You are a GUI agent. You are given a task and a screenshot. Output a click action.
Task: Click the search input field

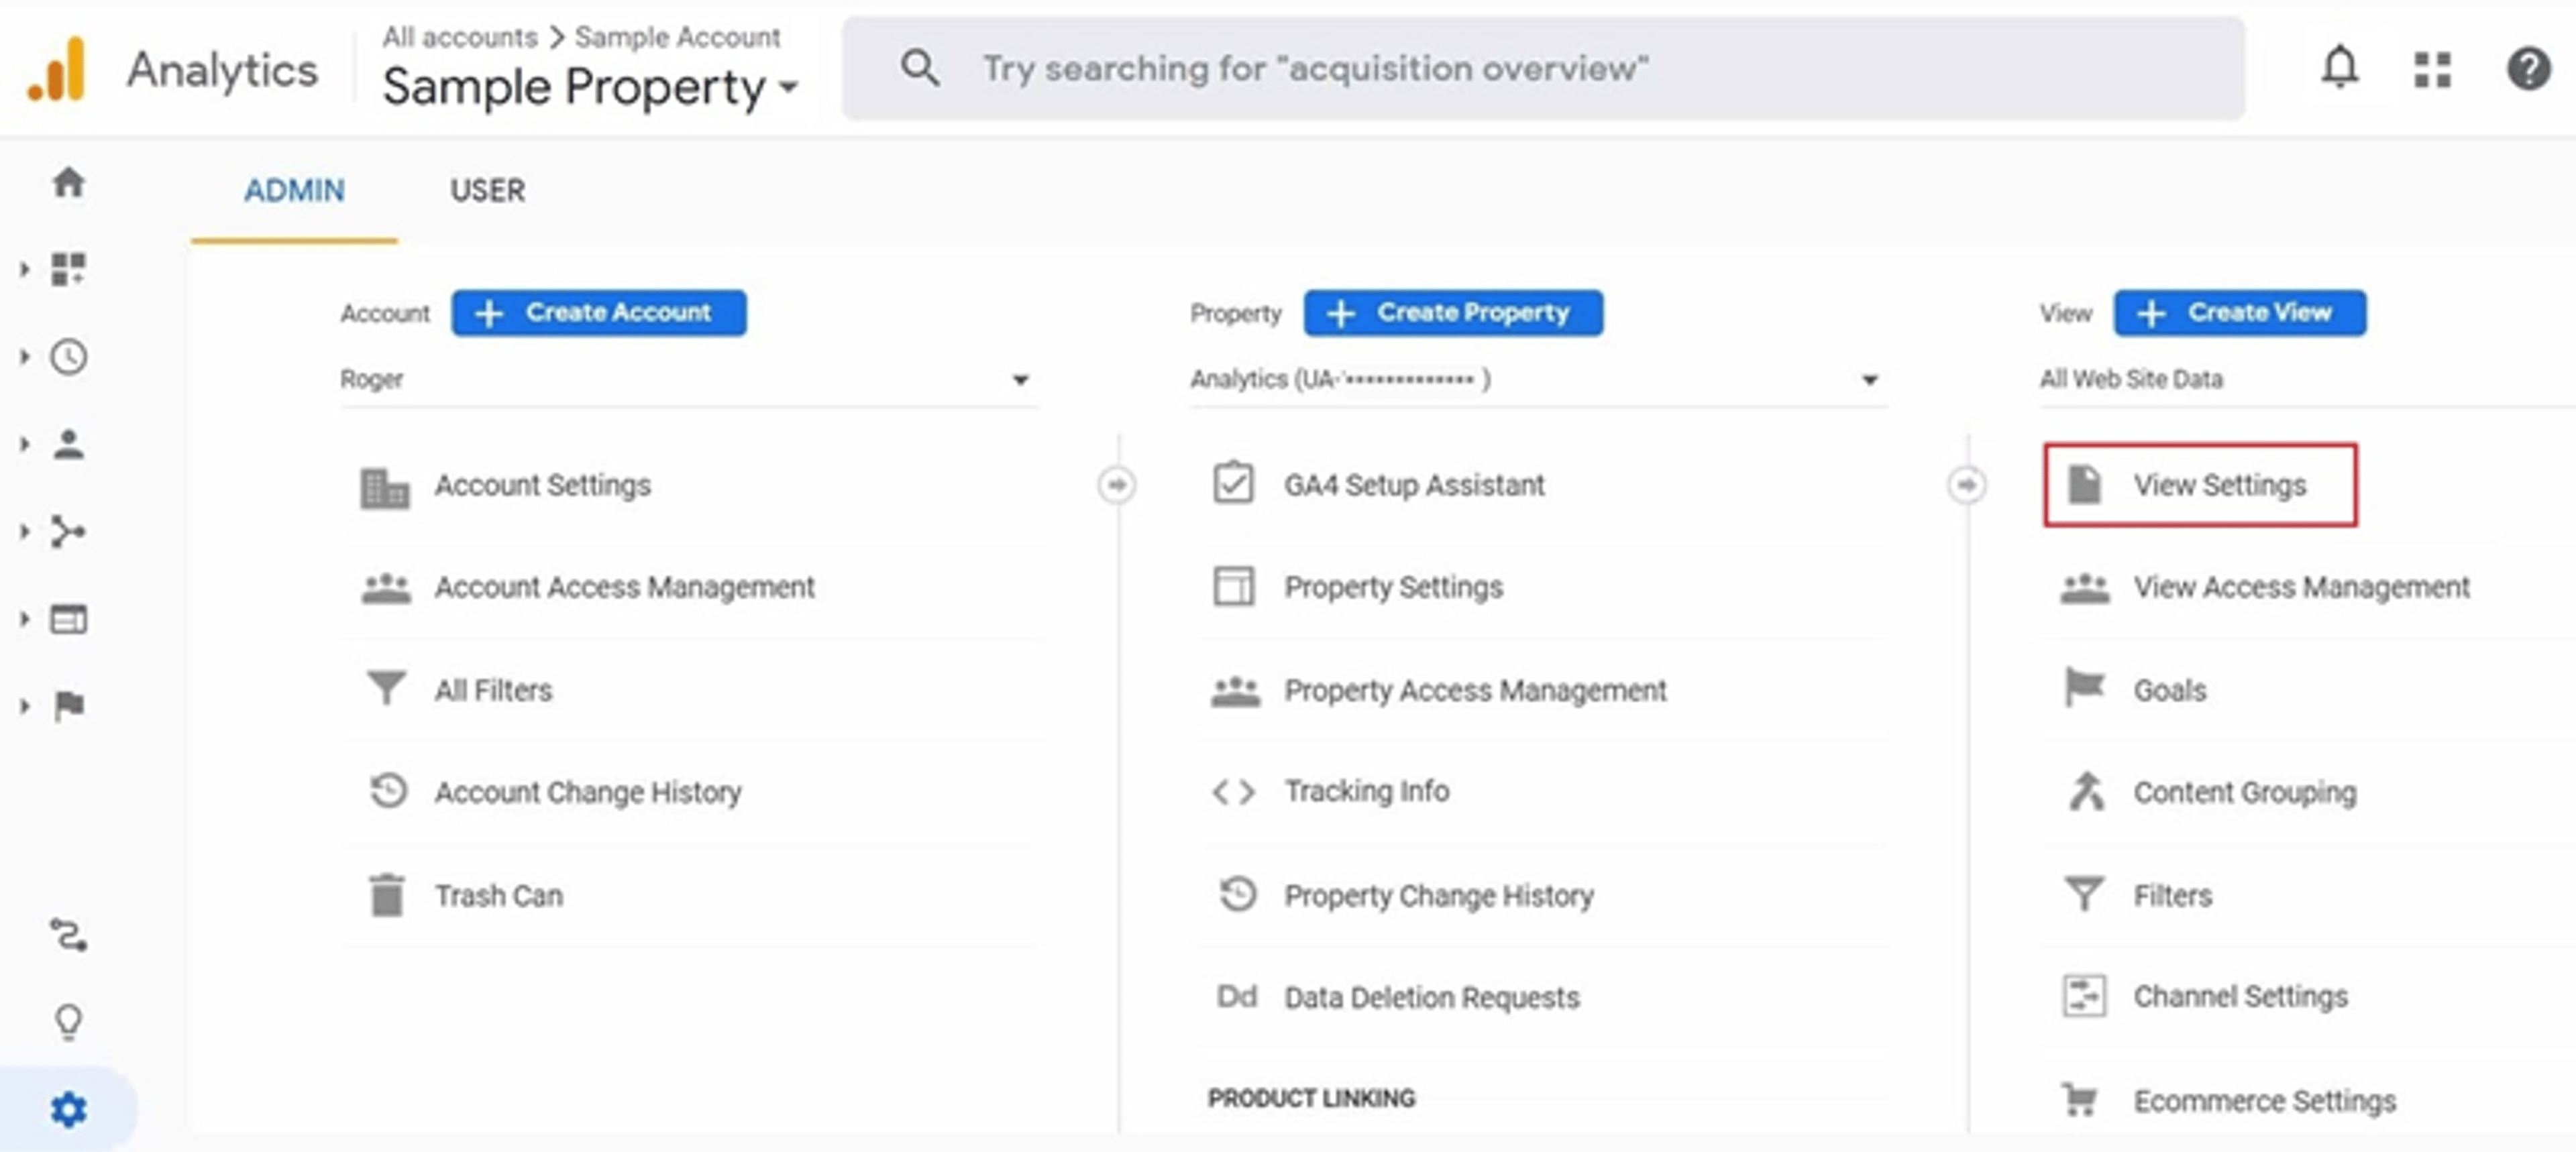[1543, 68]
